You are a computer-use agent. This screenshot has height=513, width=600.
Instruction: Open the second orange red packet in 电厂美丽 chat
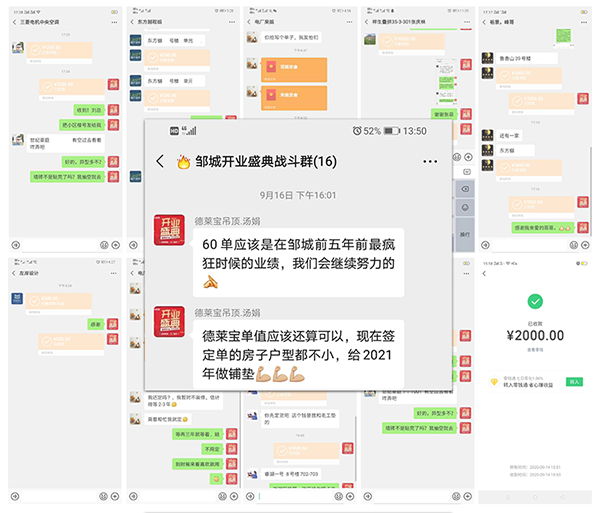(294, 98)
